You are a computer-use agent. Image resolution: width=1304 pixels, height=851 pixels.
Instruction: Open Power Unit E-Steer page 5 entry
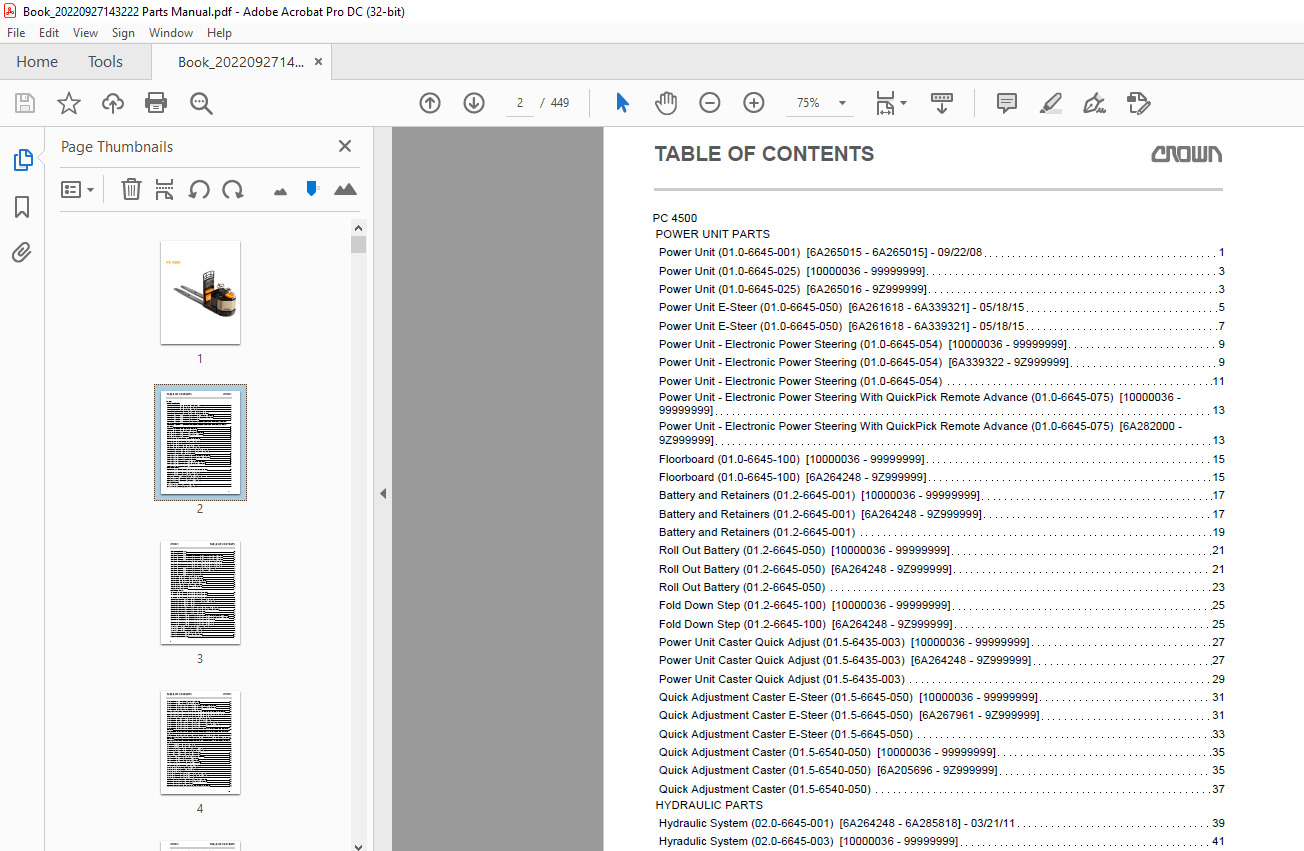[941, 308]
